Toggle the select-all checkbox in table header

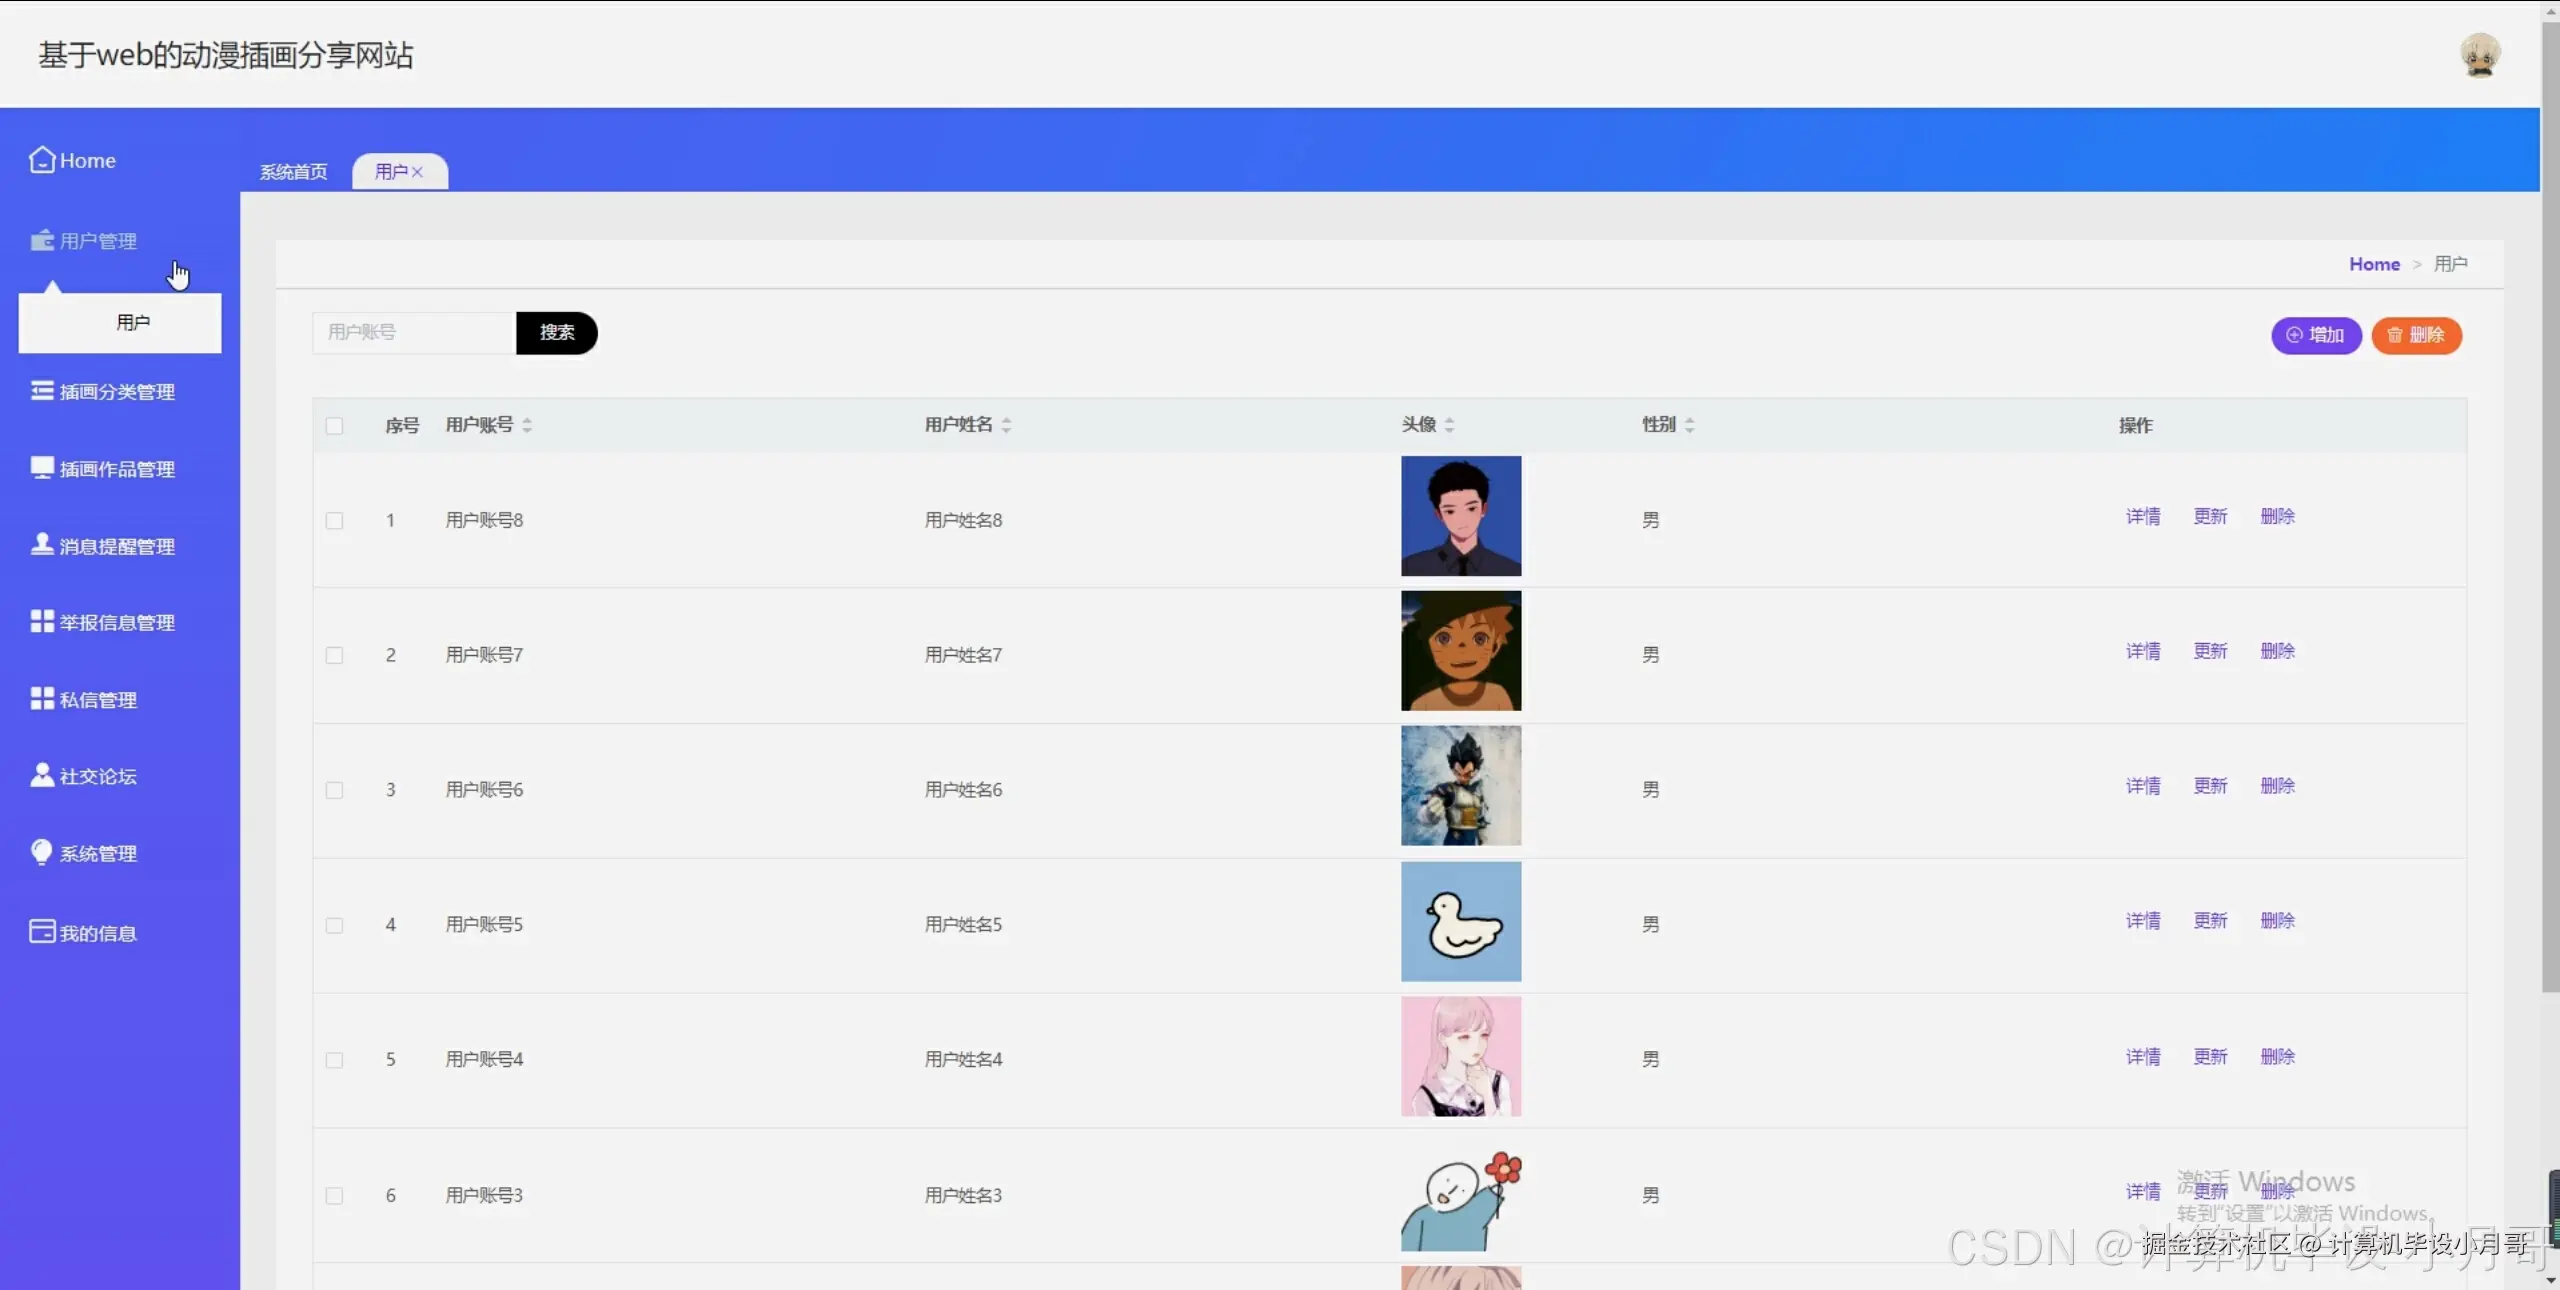pos(334,426)
